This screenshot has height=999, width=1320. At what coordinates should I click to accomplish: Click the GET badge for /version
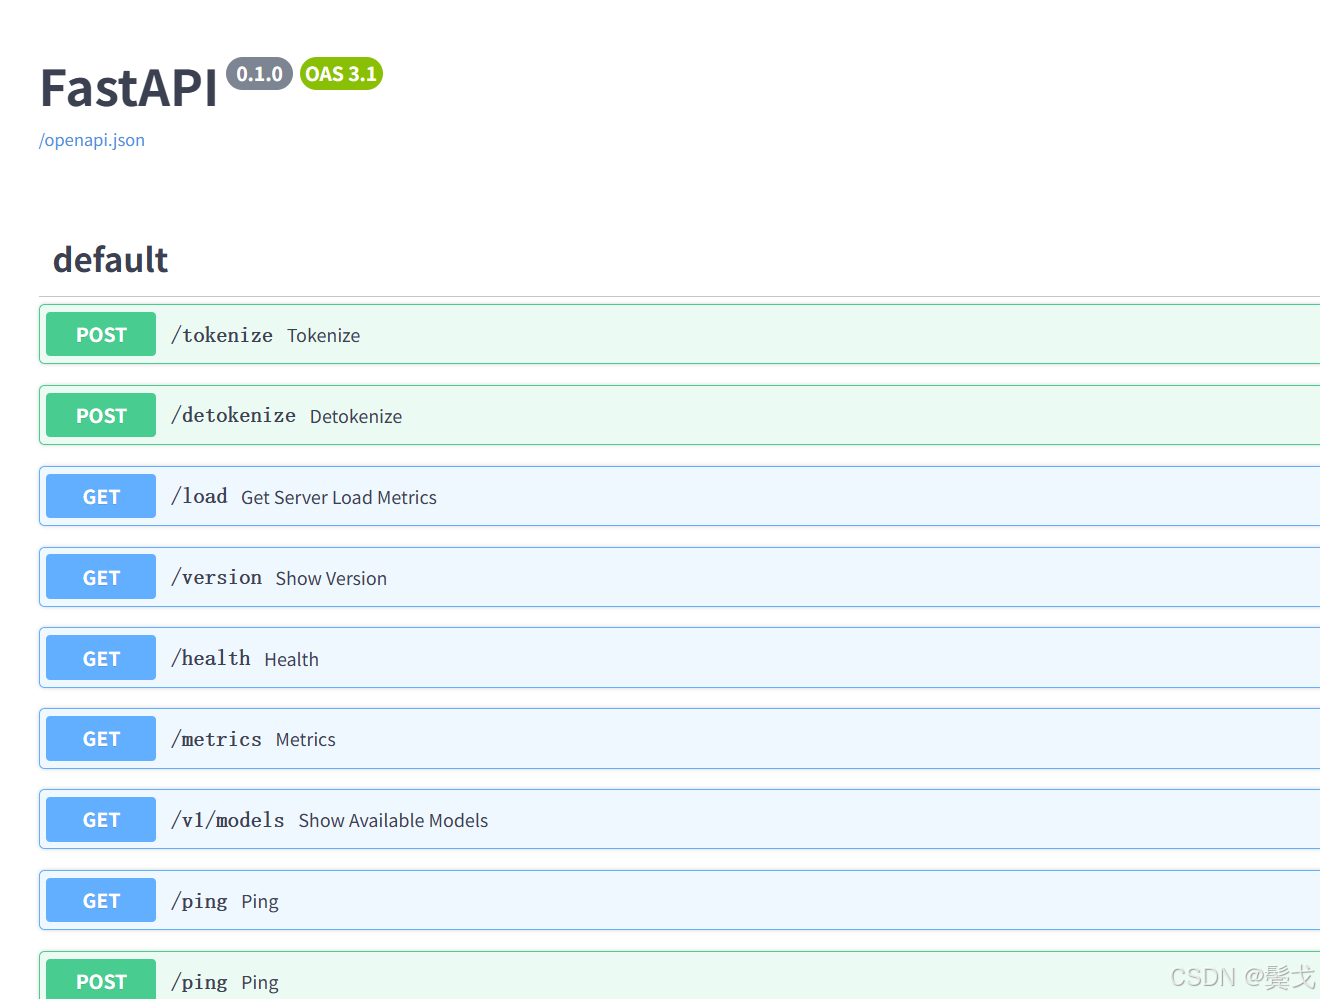pyautogui.click(x=101, y=577)
